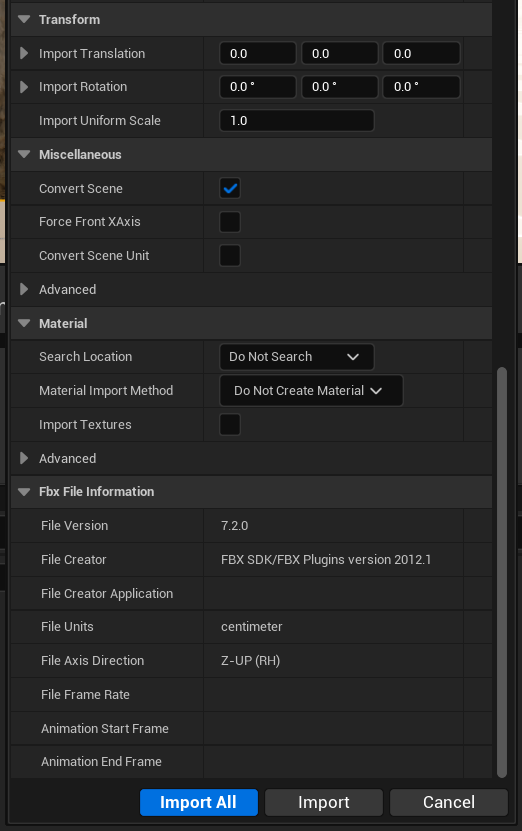This screenshot has height=831, width=522.
Task: Collapse the Transform section
Action: coord(24,20)
